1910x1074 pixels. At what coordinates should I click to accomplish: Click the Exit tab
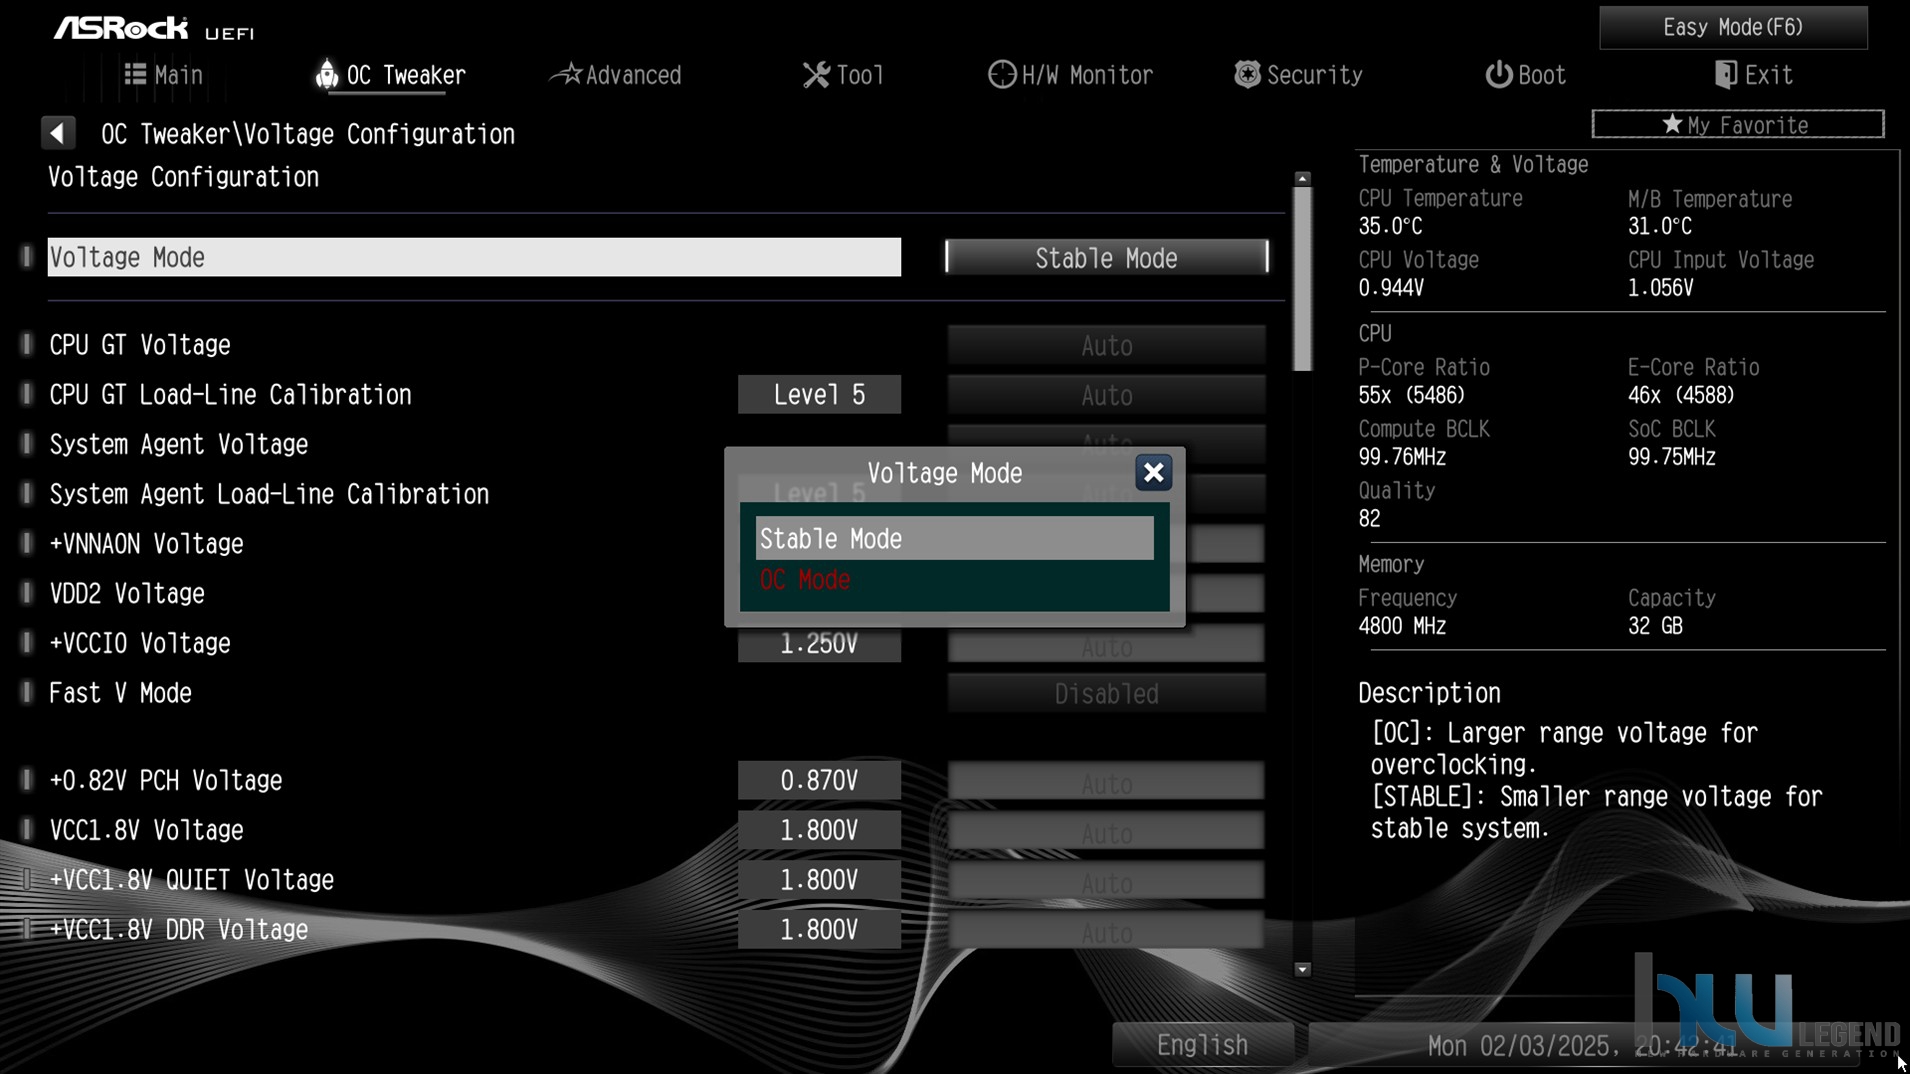click(1753, 75)
